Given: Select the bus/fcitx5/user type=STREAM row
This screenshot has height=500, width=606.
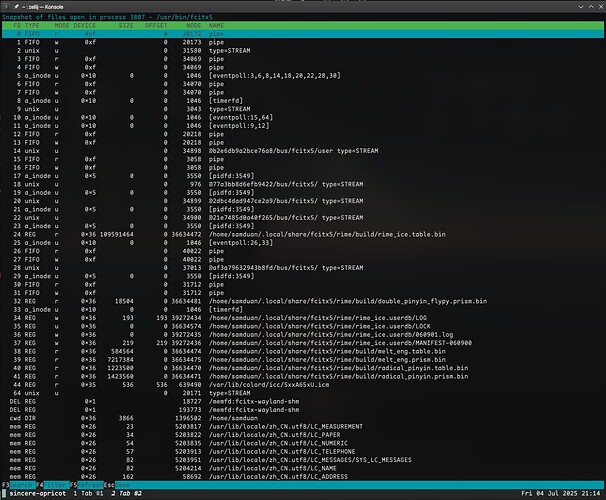Looking at the screenshot, I should (x=303, y=151).
